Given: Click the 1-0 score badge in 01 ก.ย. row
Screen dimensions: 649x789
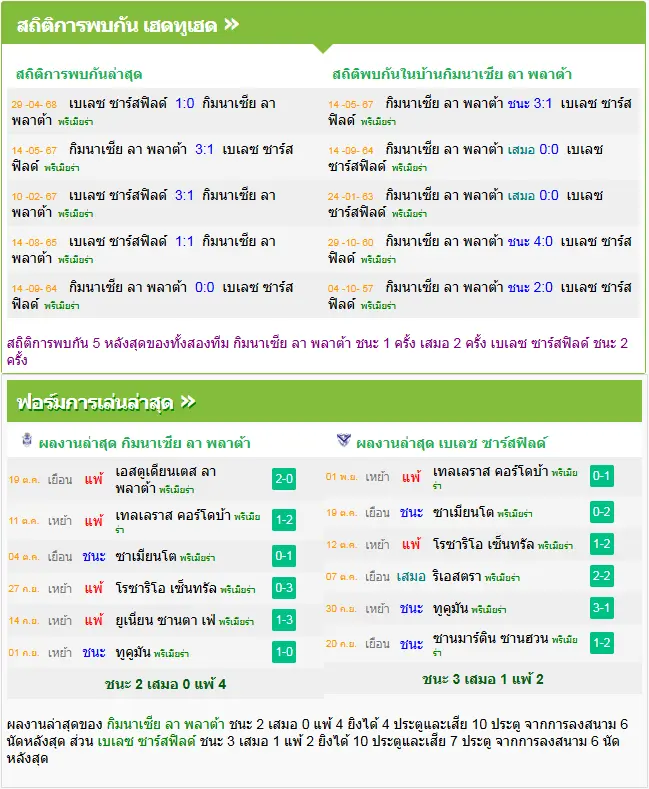Looking at the screenshot, I should tap(284, 652).
